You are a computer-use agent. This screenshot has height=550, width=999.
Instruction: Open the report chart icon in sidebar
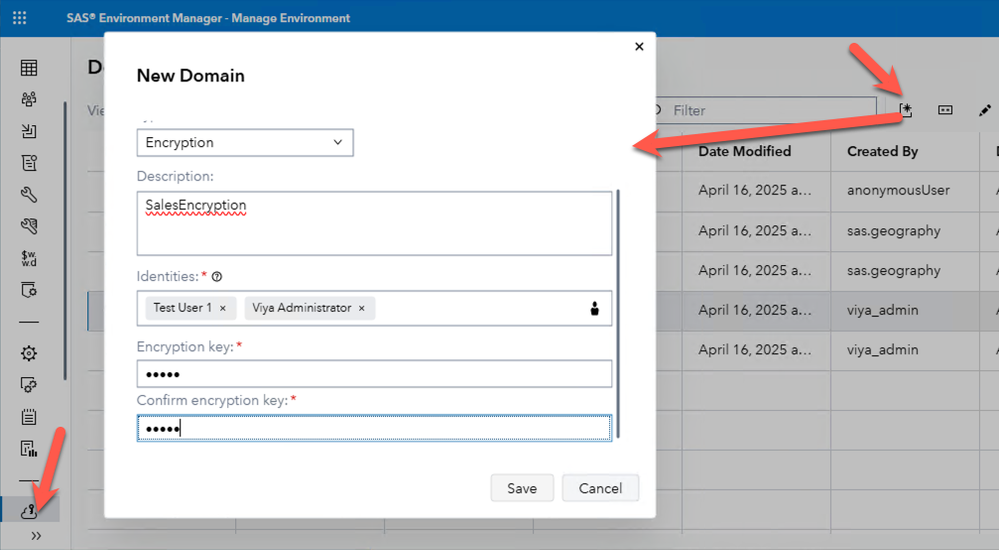tap(29, 449)
